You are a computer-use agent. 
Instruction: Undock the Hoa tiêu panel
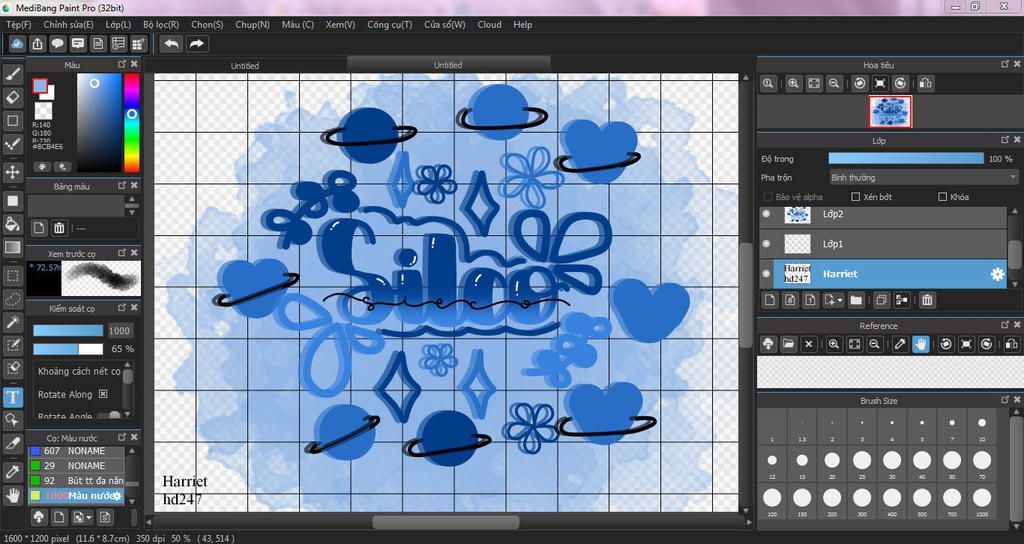[x=1004, y=64]
